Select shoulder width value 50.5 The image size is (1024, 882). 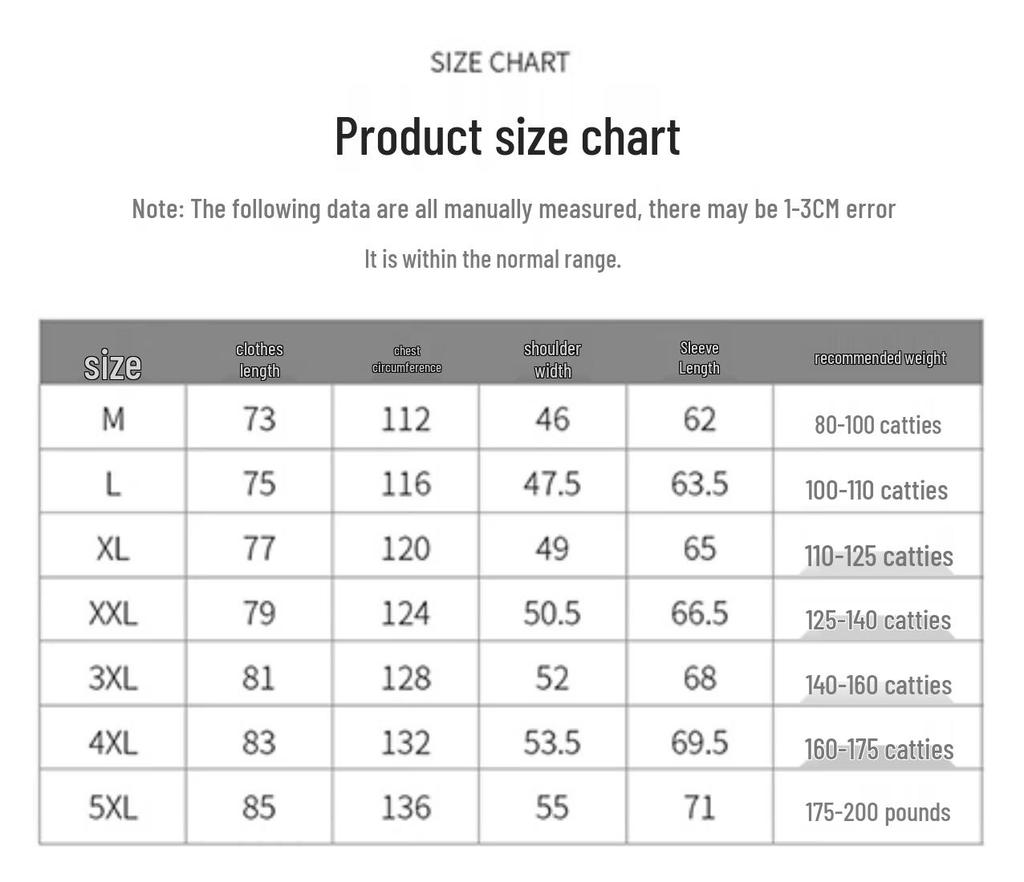pyautogui.click(x=552, y=613)
